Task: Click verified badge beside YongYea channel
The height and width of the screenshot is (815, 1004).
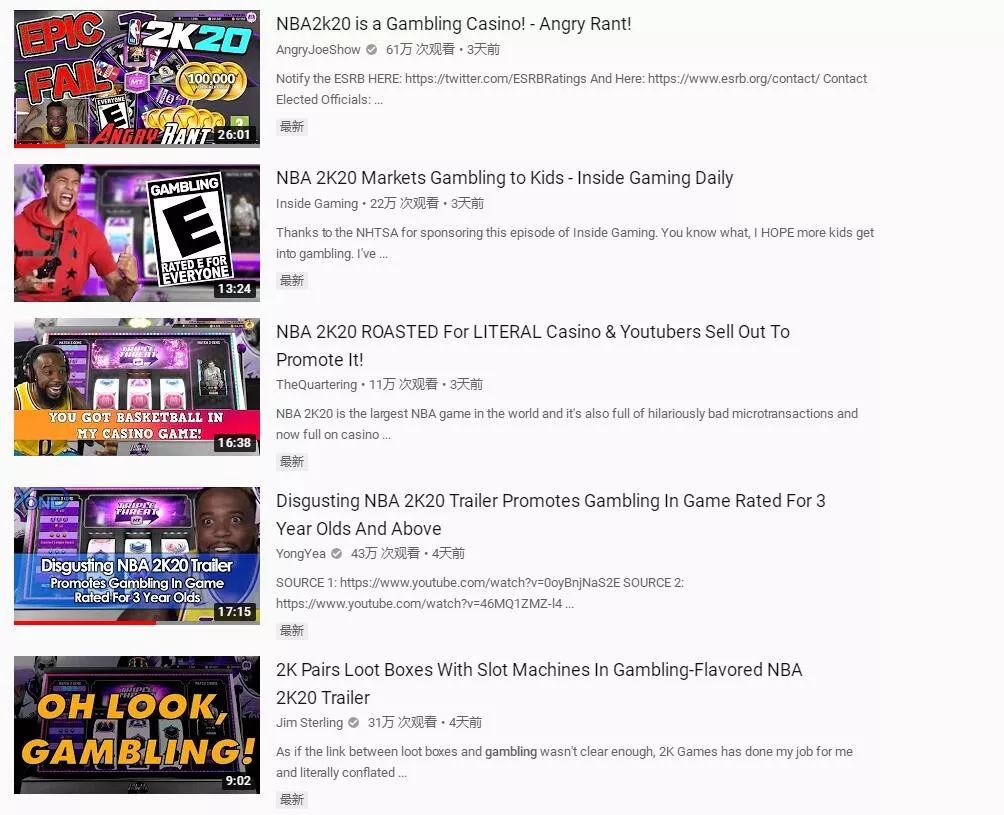Action: click(x=337, y=553)
